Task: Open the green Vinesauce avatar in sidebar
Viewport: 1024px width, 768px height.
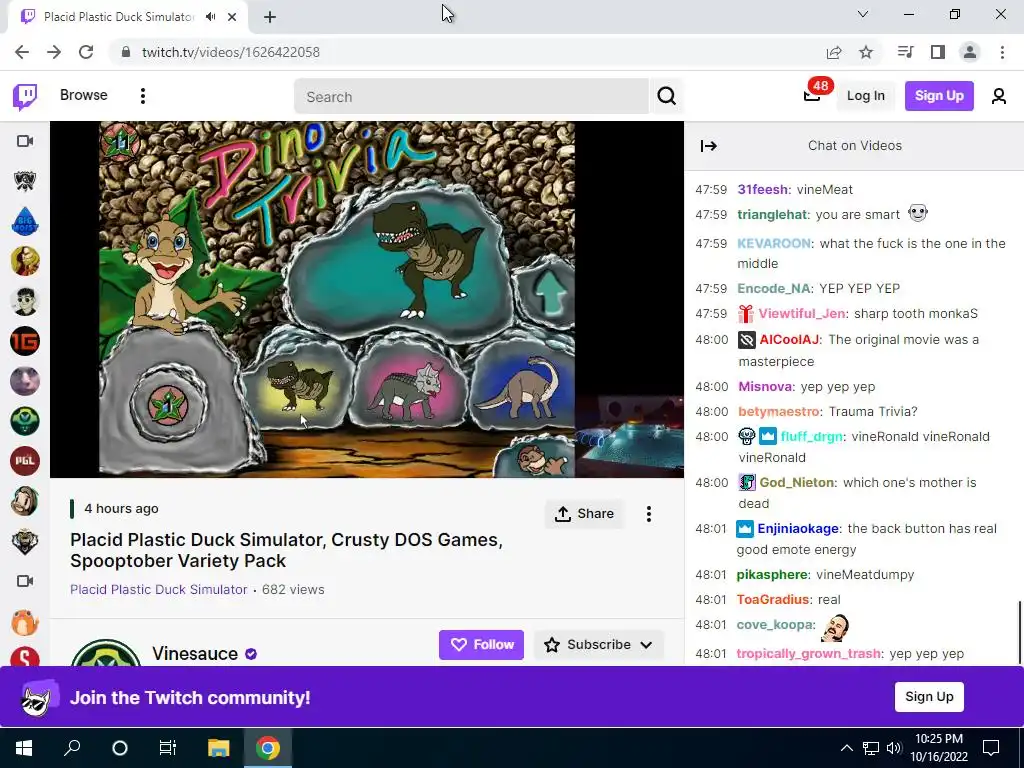Action: click(x=25, y=421)
